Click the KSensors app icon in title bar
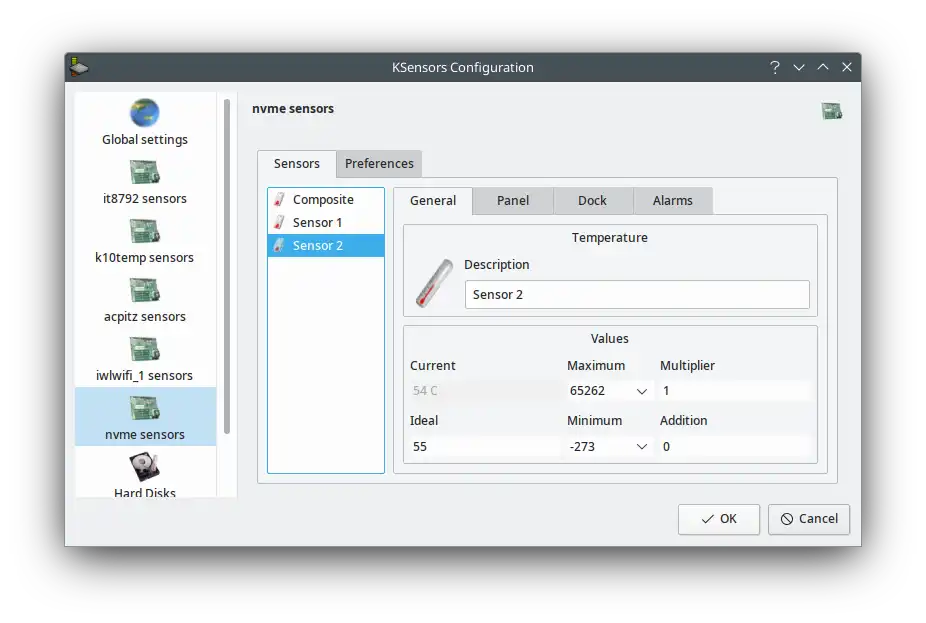Image resolution: width=926 pixels, height=623 pixels. (79, 67)
